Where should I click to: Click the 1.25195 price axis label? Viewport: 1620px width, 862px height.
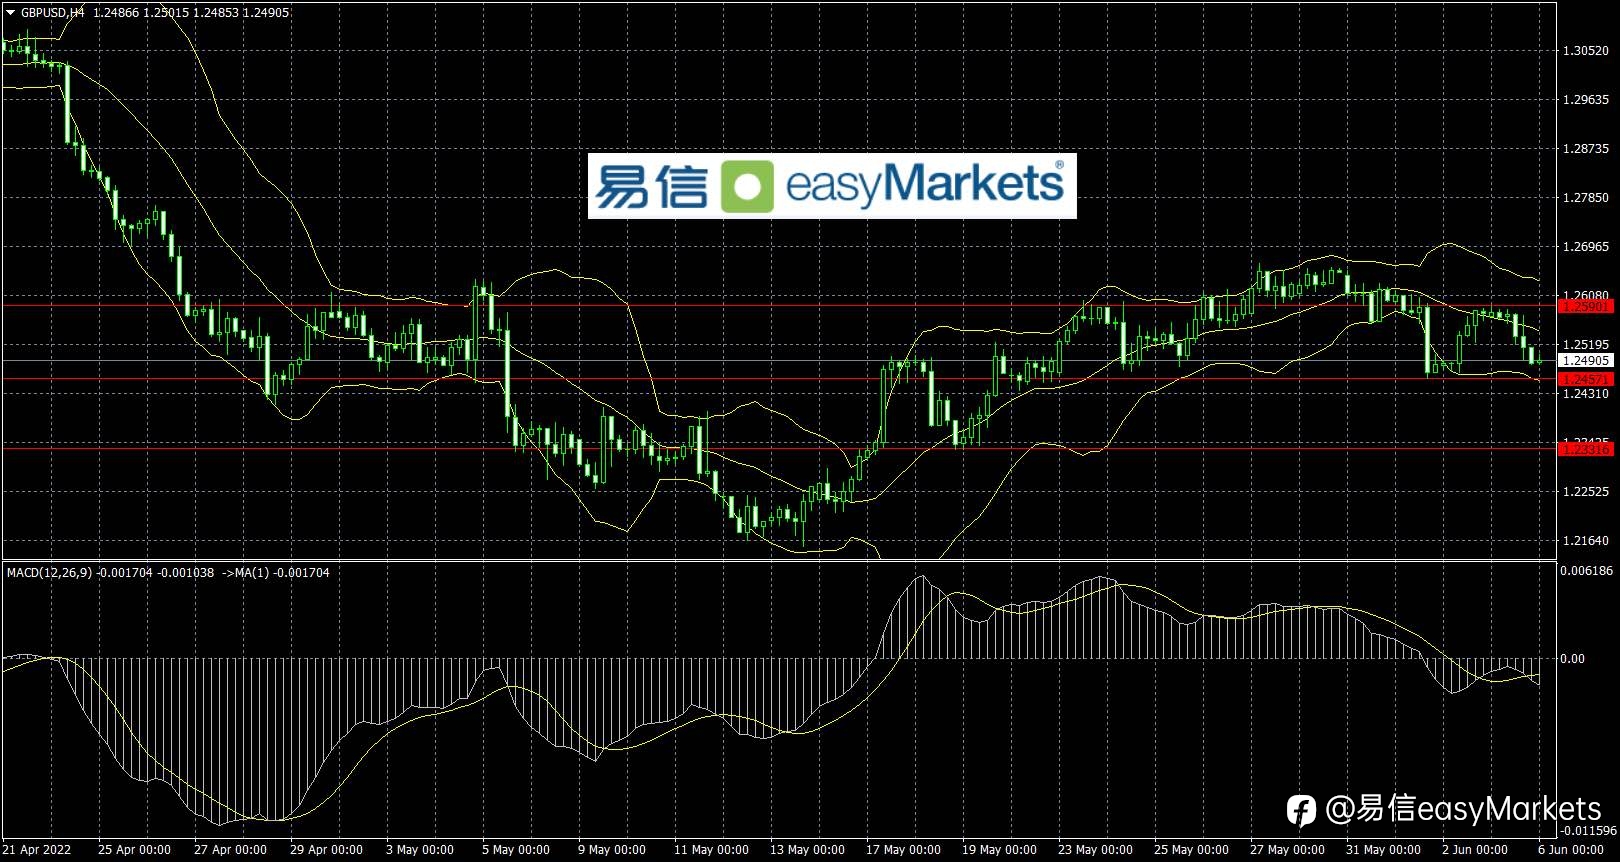point(1586,345)
